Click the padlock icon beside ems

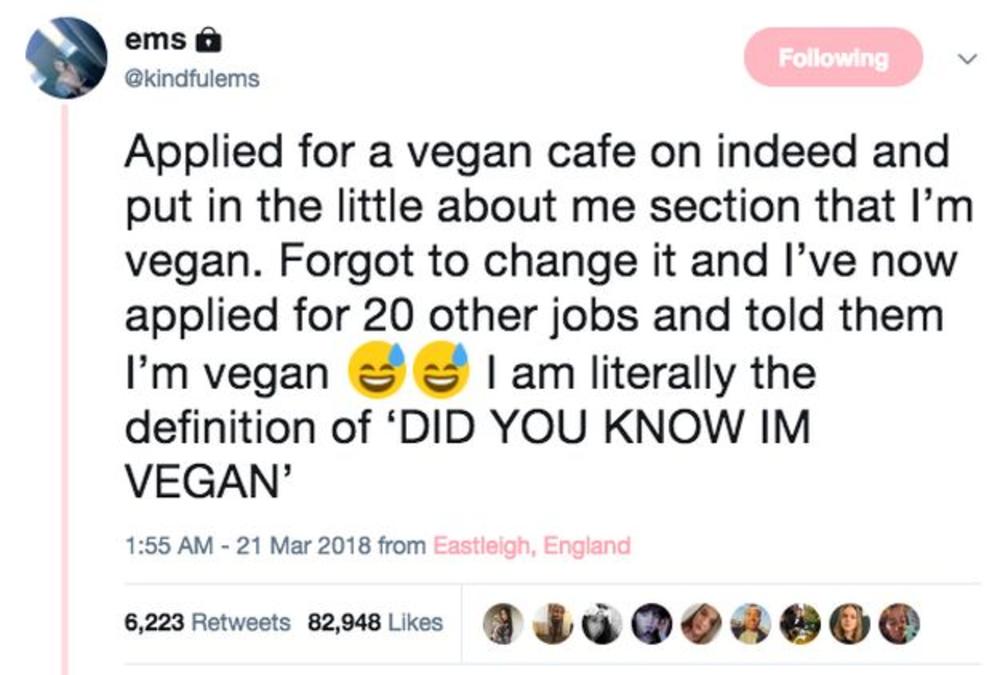207,40
